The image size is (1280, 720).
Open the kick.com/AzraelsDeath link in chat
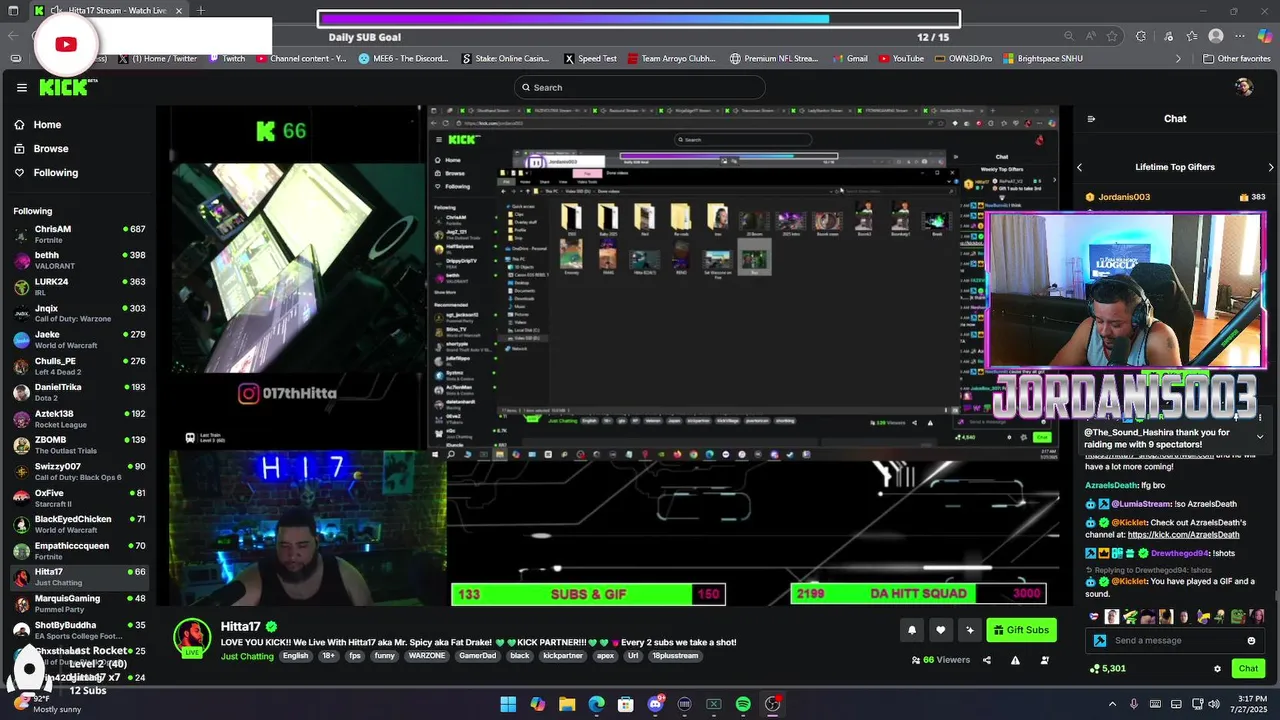tap(1183, 535)
